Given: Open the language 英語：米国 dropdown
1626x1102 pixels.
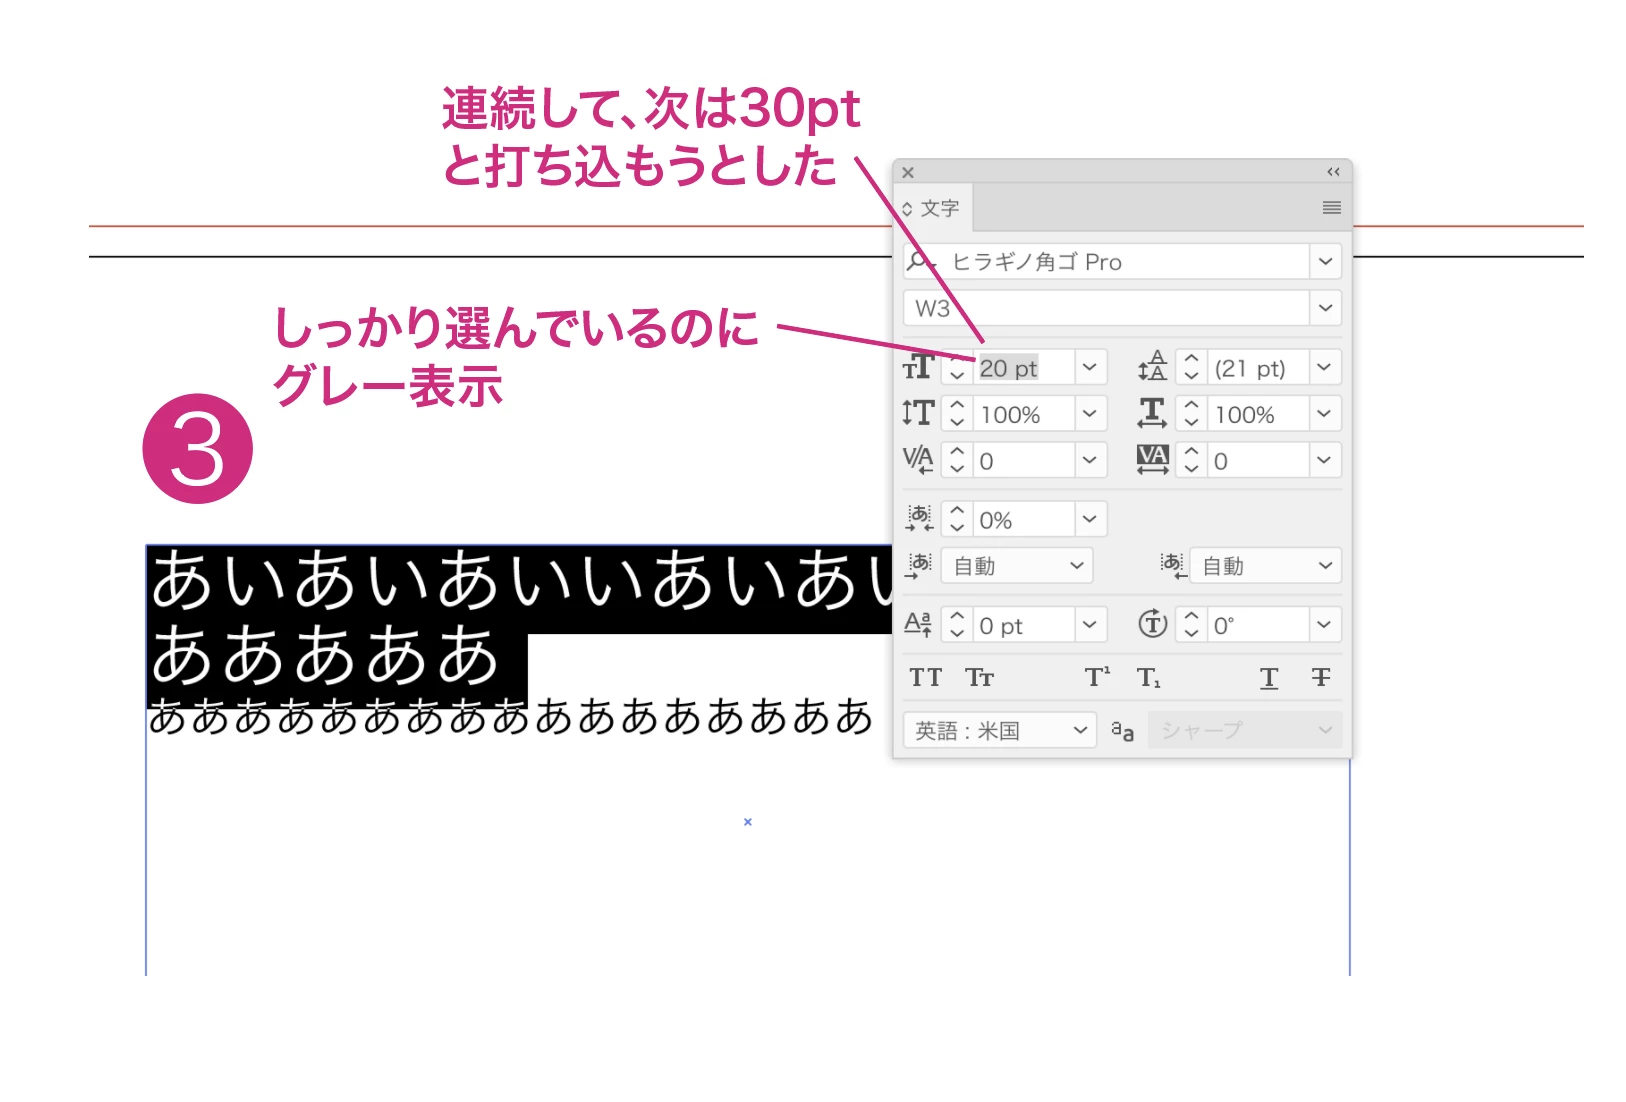Looking at the screenshot, I should coord(1000,731).
